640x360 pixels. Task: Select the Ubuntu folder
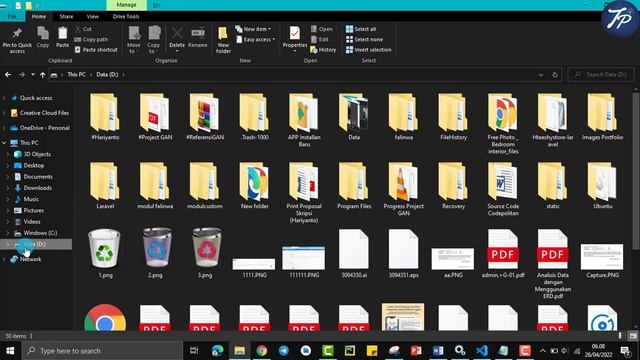[x=602, y=186]
